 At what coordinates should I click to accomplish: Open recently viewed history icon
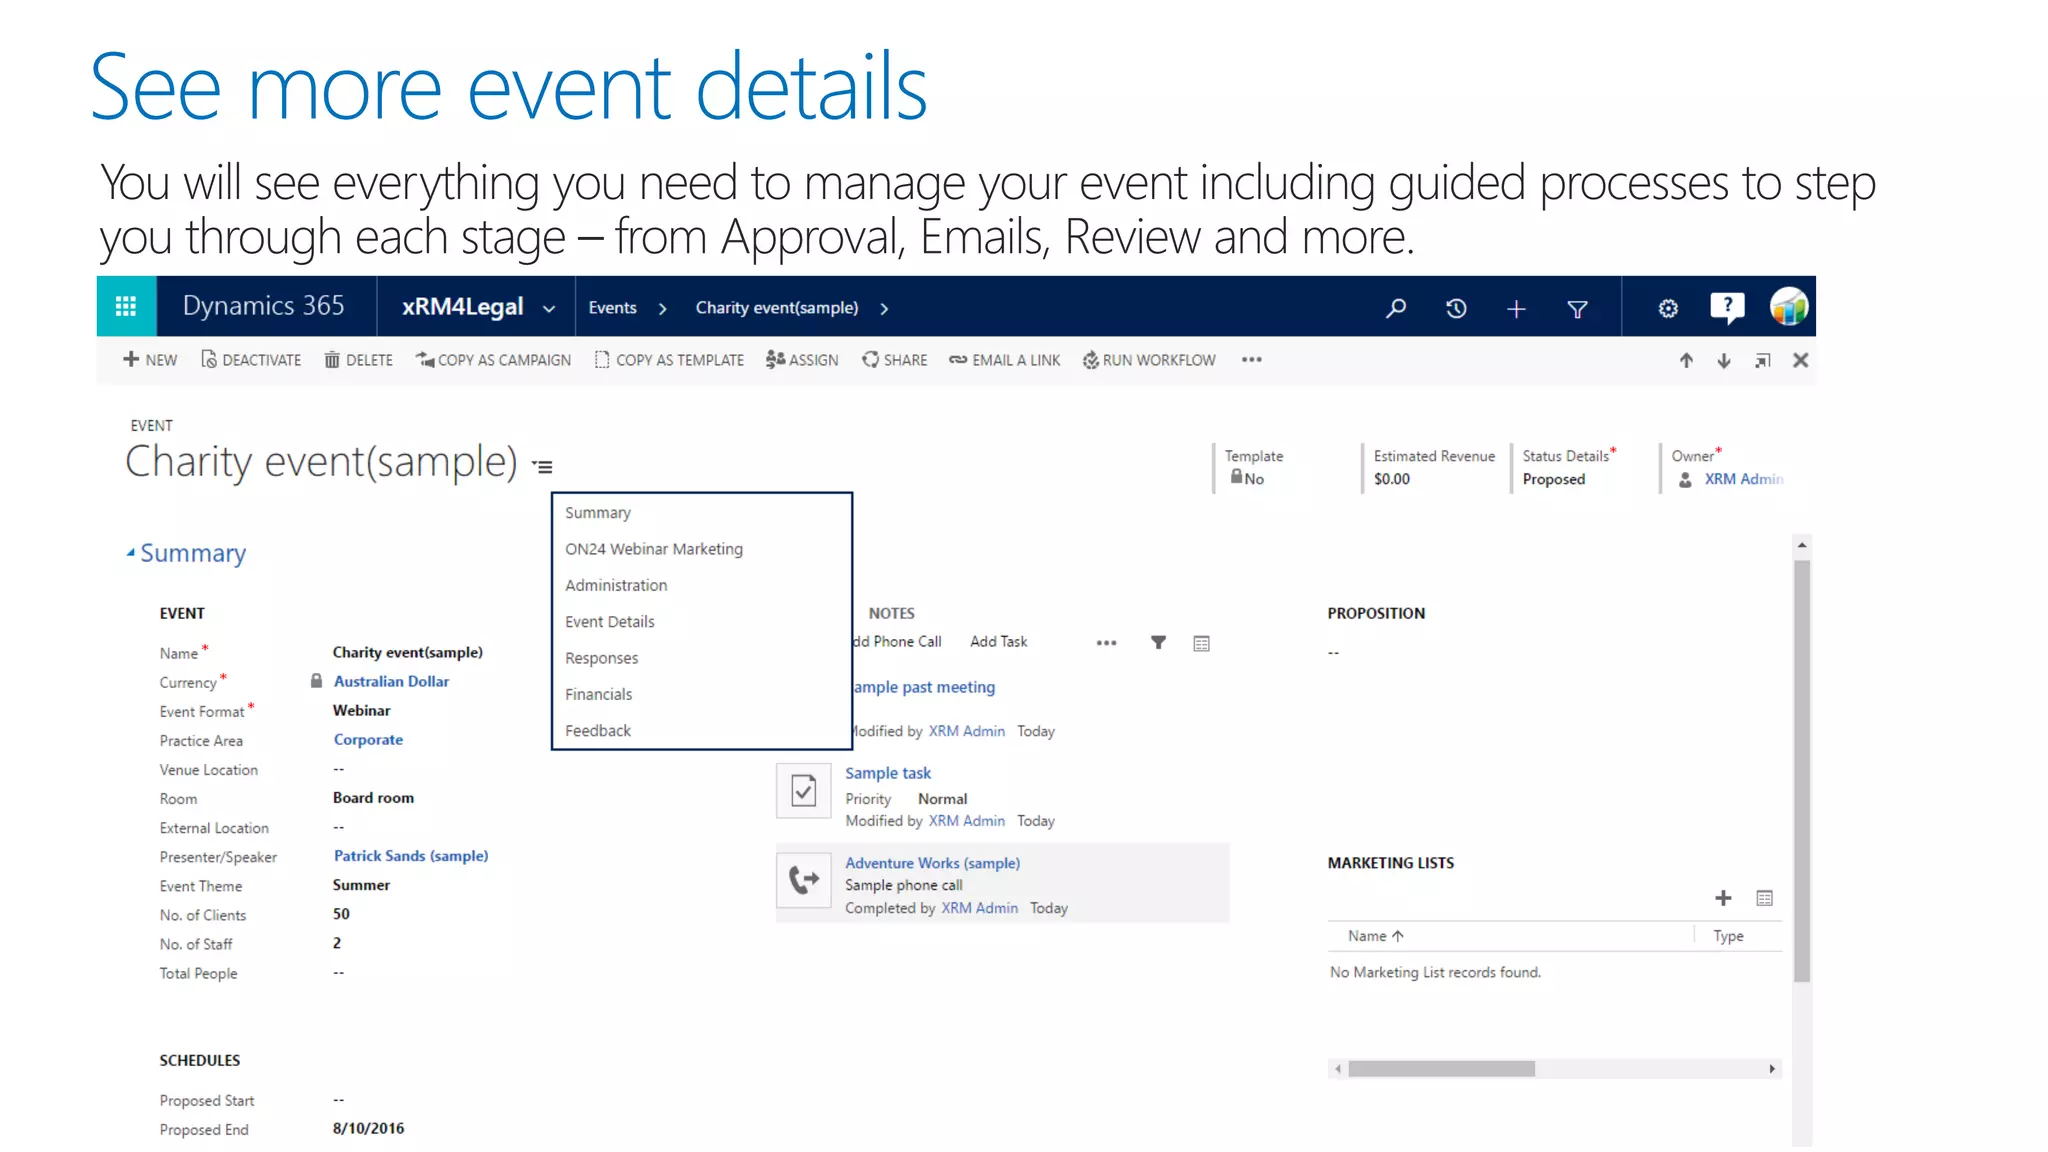(x=1456, y=308)
